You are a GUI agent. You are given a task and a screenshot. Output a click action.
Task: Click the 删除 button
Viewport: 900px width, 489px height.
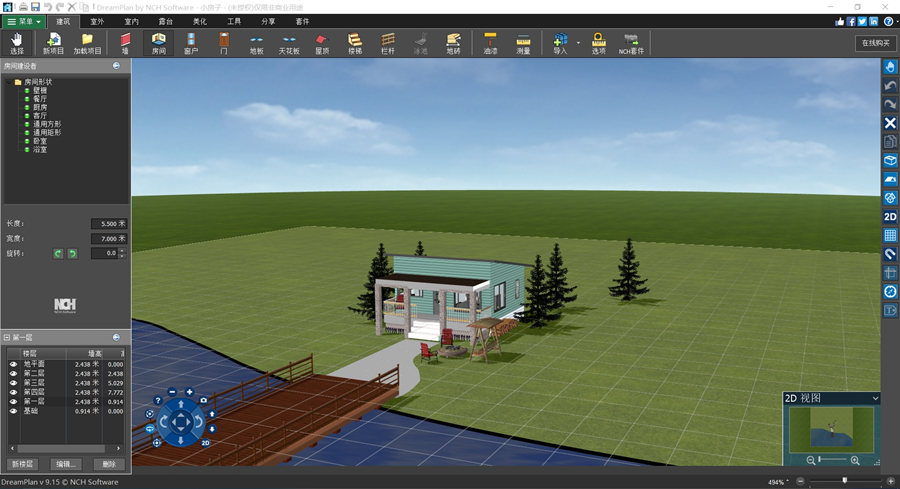[108, 464]
